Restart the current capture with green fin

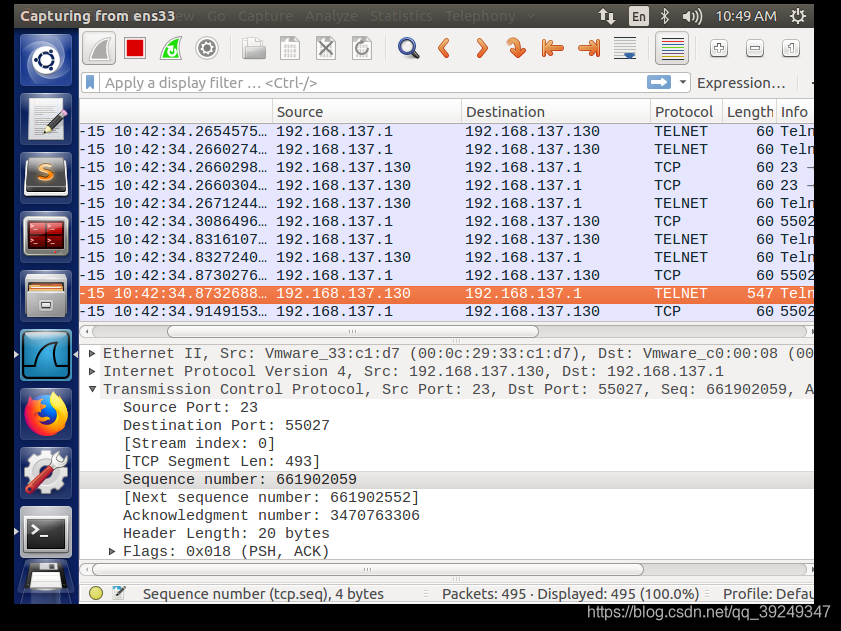(x=171, y=48)
